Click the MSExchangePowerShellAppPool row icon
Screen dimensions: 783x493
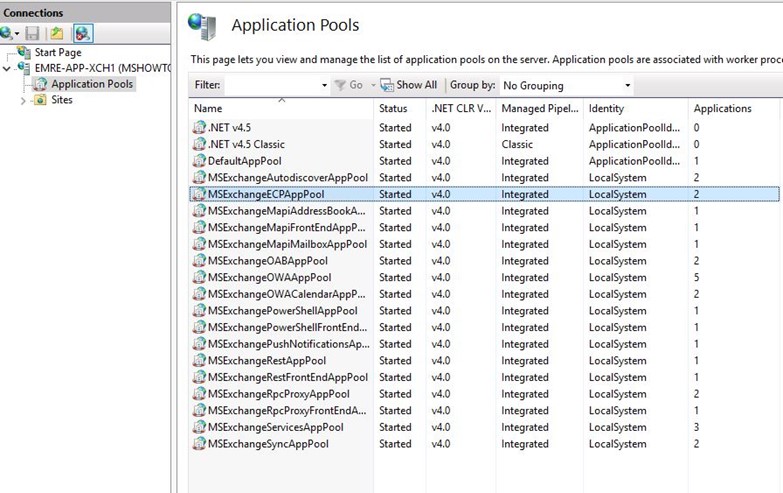click(199, 311)
